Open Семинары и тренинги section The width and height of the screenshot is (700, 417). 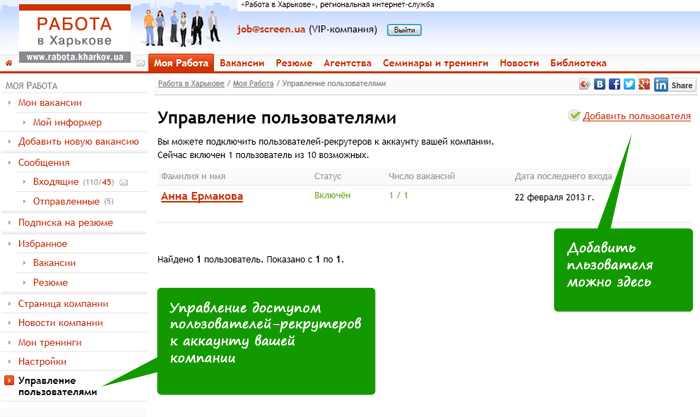click(435, 63)
